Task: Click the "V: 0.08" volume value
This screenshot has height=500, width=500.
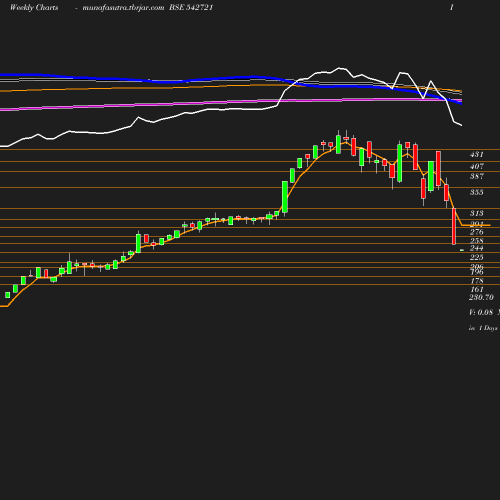Action: (x=481, y=312)
